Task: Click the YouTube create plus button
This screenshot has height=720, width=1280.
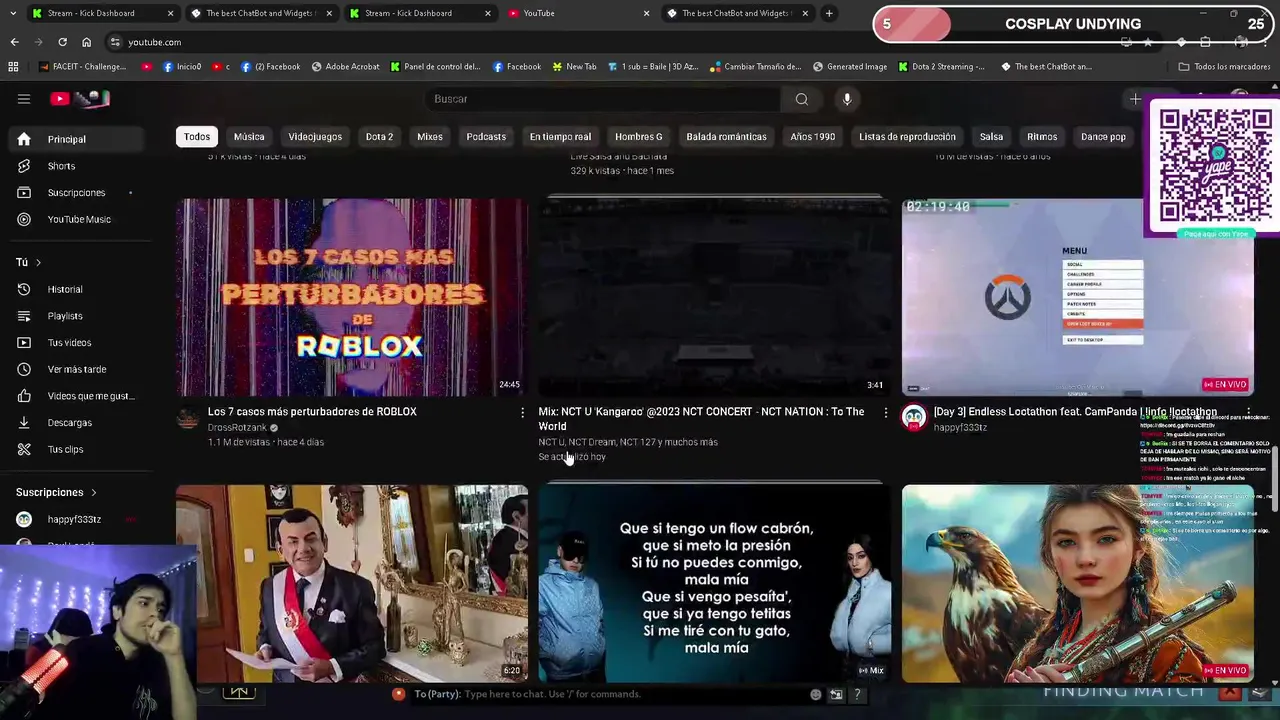Action: (x=1135, y=99)
